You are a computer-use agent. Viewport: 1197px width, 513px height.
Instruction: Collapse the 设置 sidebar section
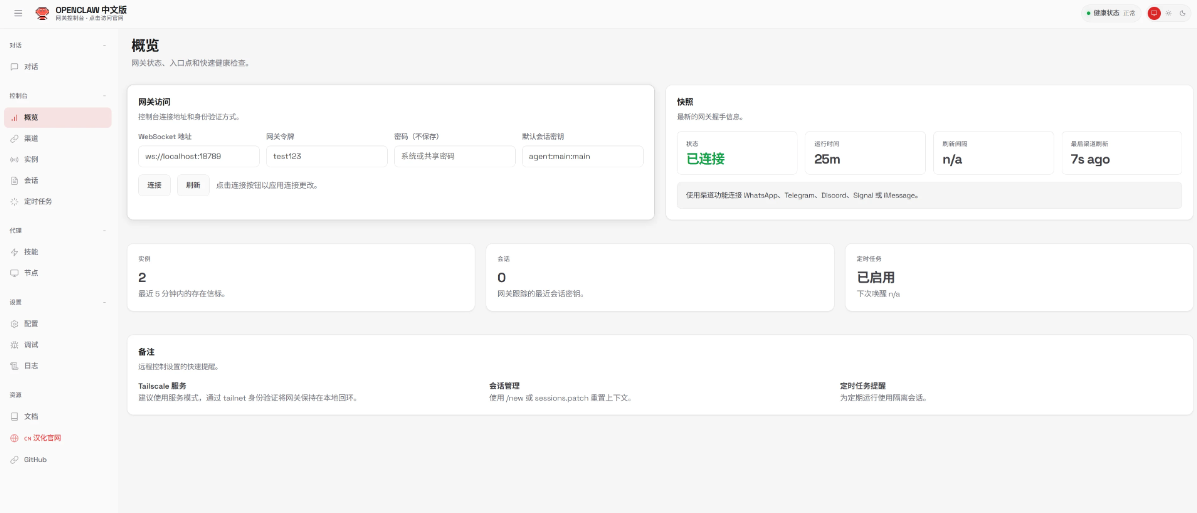(104, 302)
